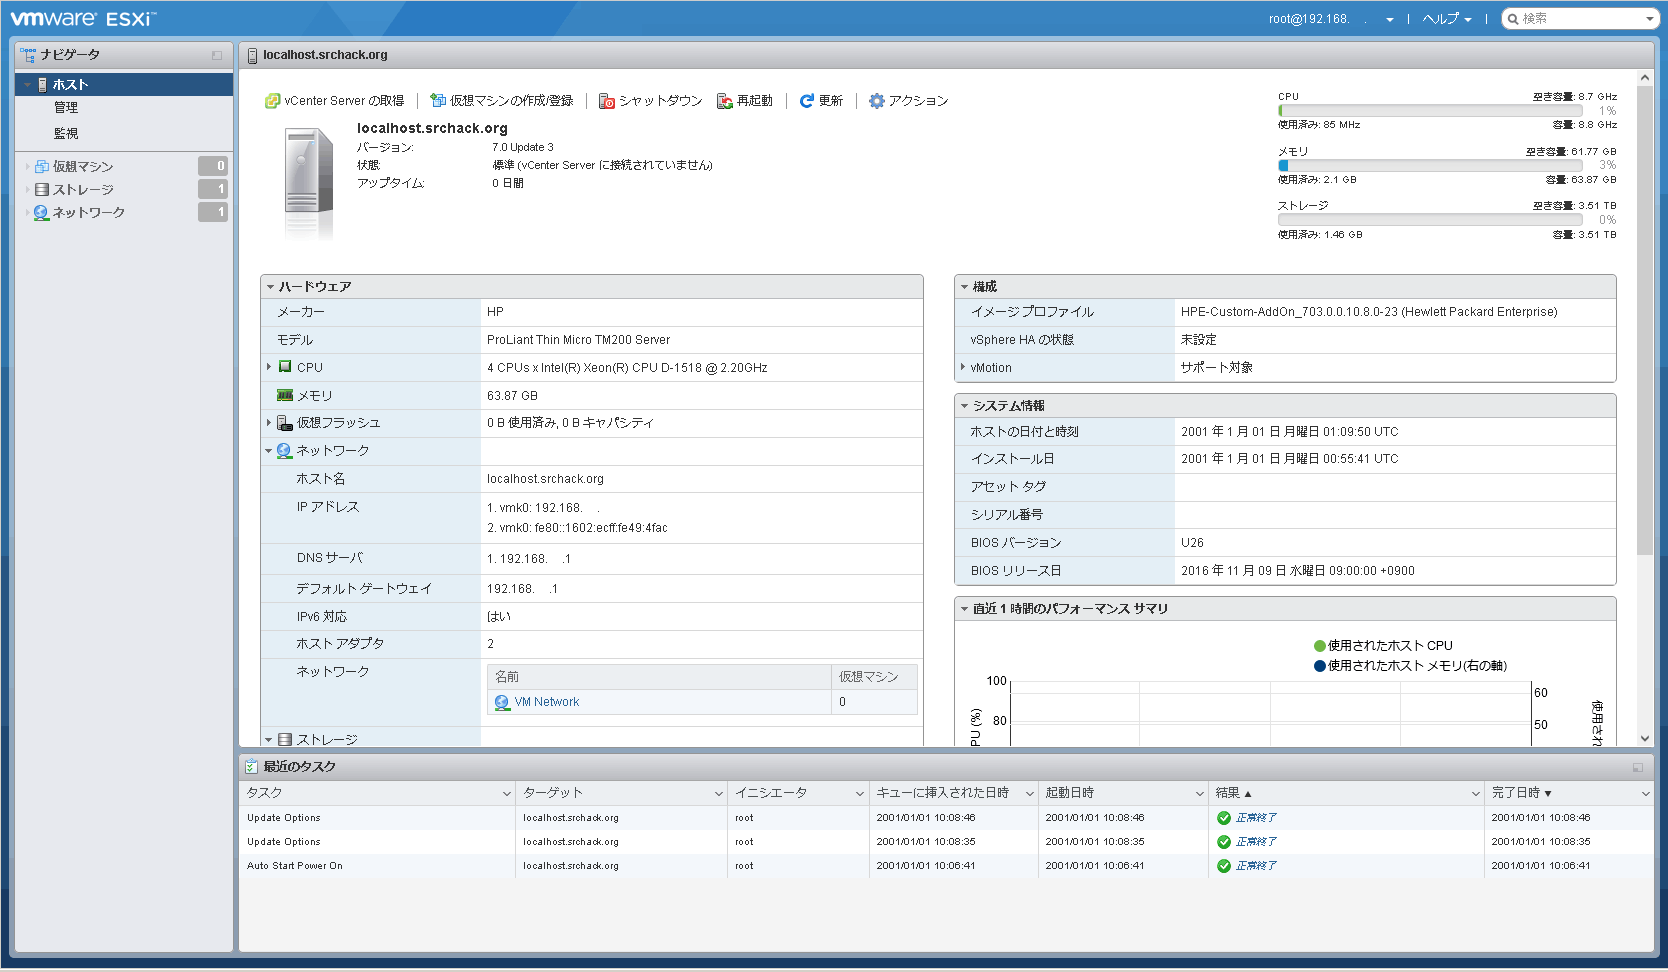Collapse the System Information panel
Image resolution: width=1668 pixels, height=972 pixels.
pyautogui.click(x=964, y=406)
